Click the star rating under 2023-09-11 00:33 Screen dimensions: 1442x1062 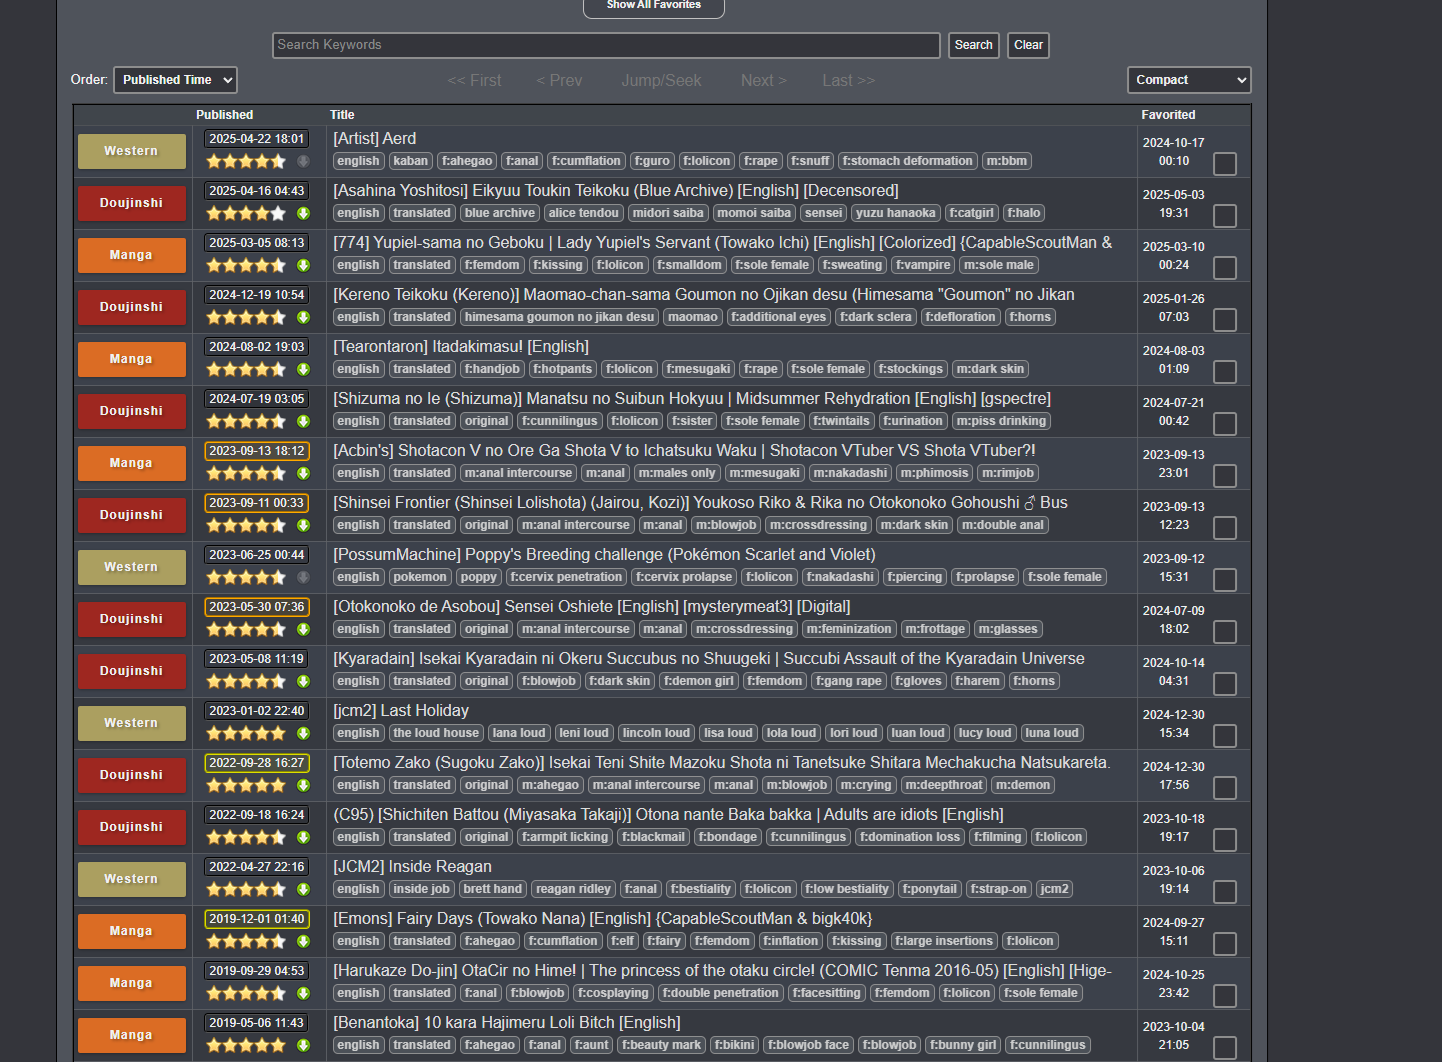(246, 525)
